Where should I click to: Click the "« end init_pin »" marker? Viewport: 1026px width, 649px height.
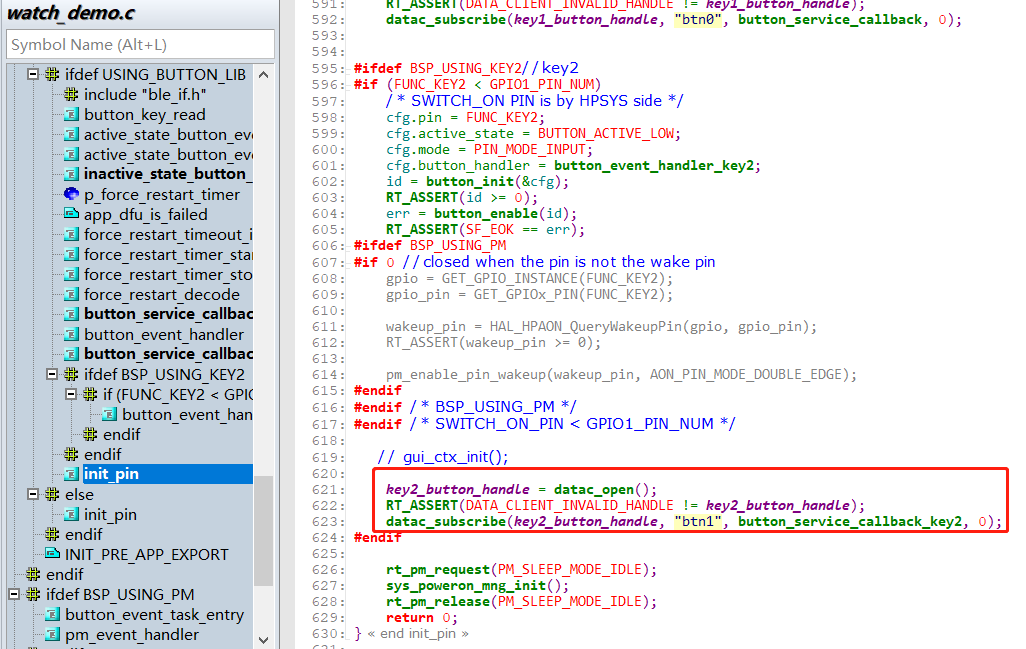pos(417,634)
